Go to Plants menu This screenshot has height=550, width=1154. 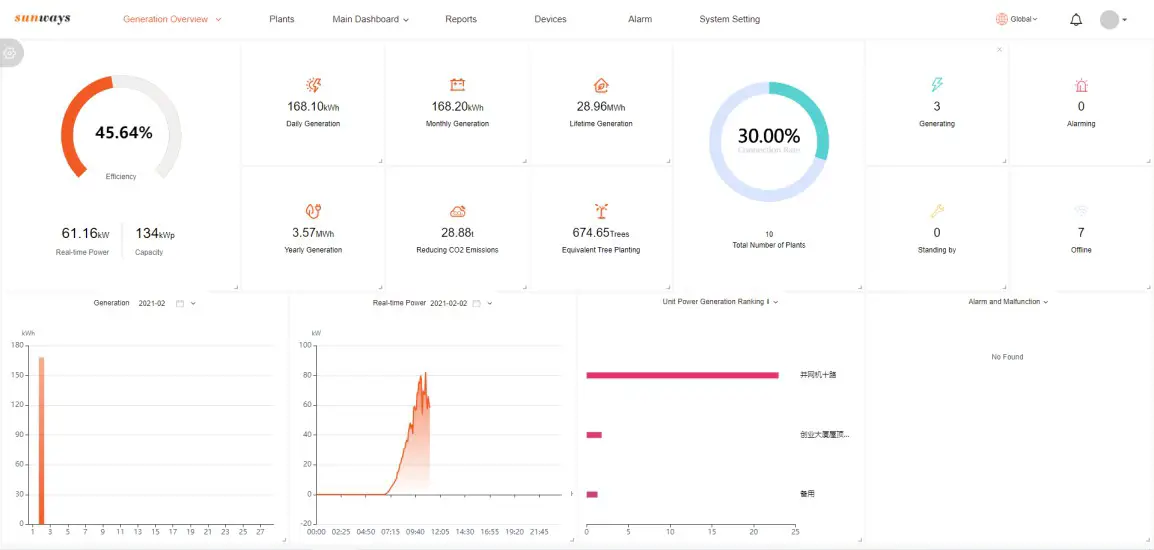point(282,19)
